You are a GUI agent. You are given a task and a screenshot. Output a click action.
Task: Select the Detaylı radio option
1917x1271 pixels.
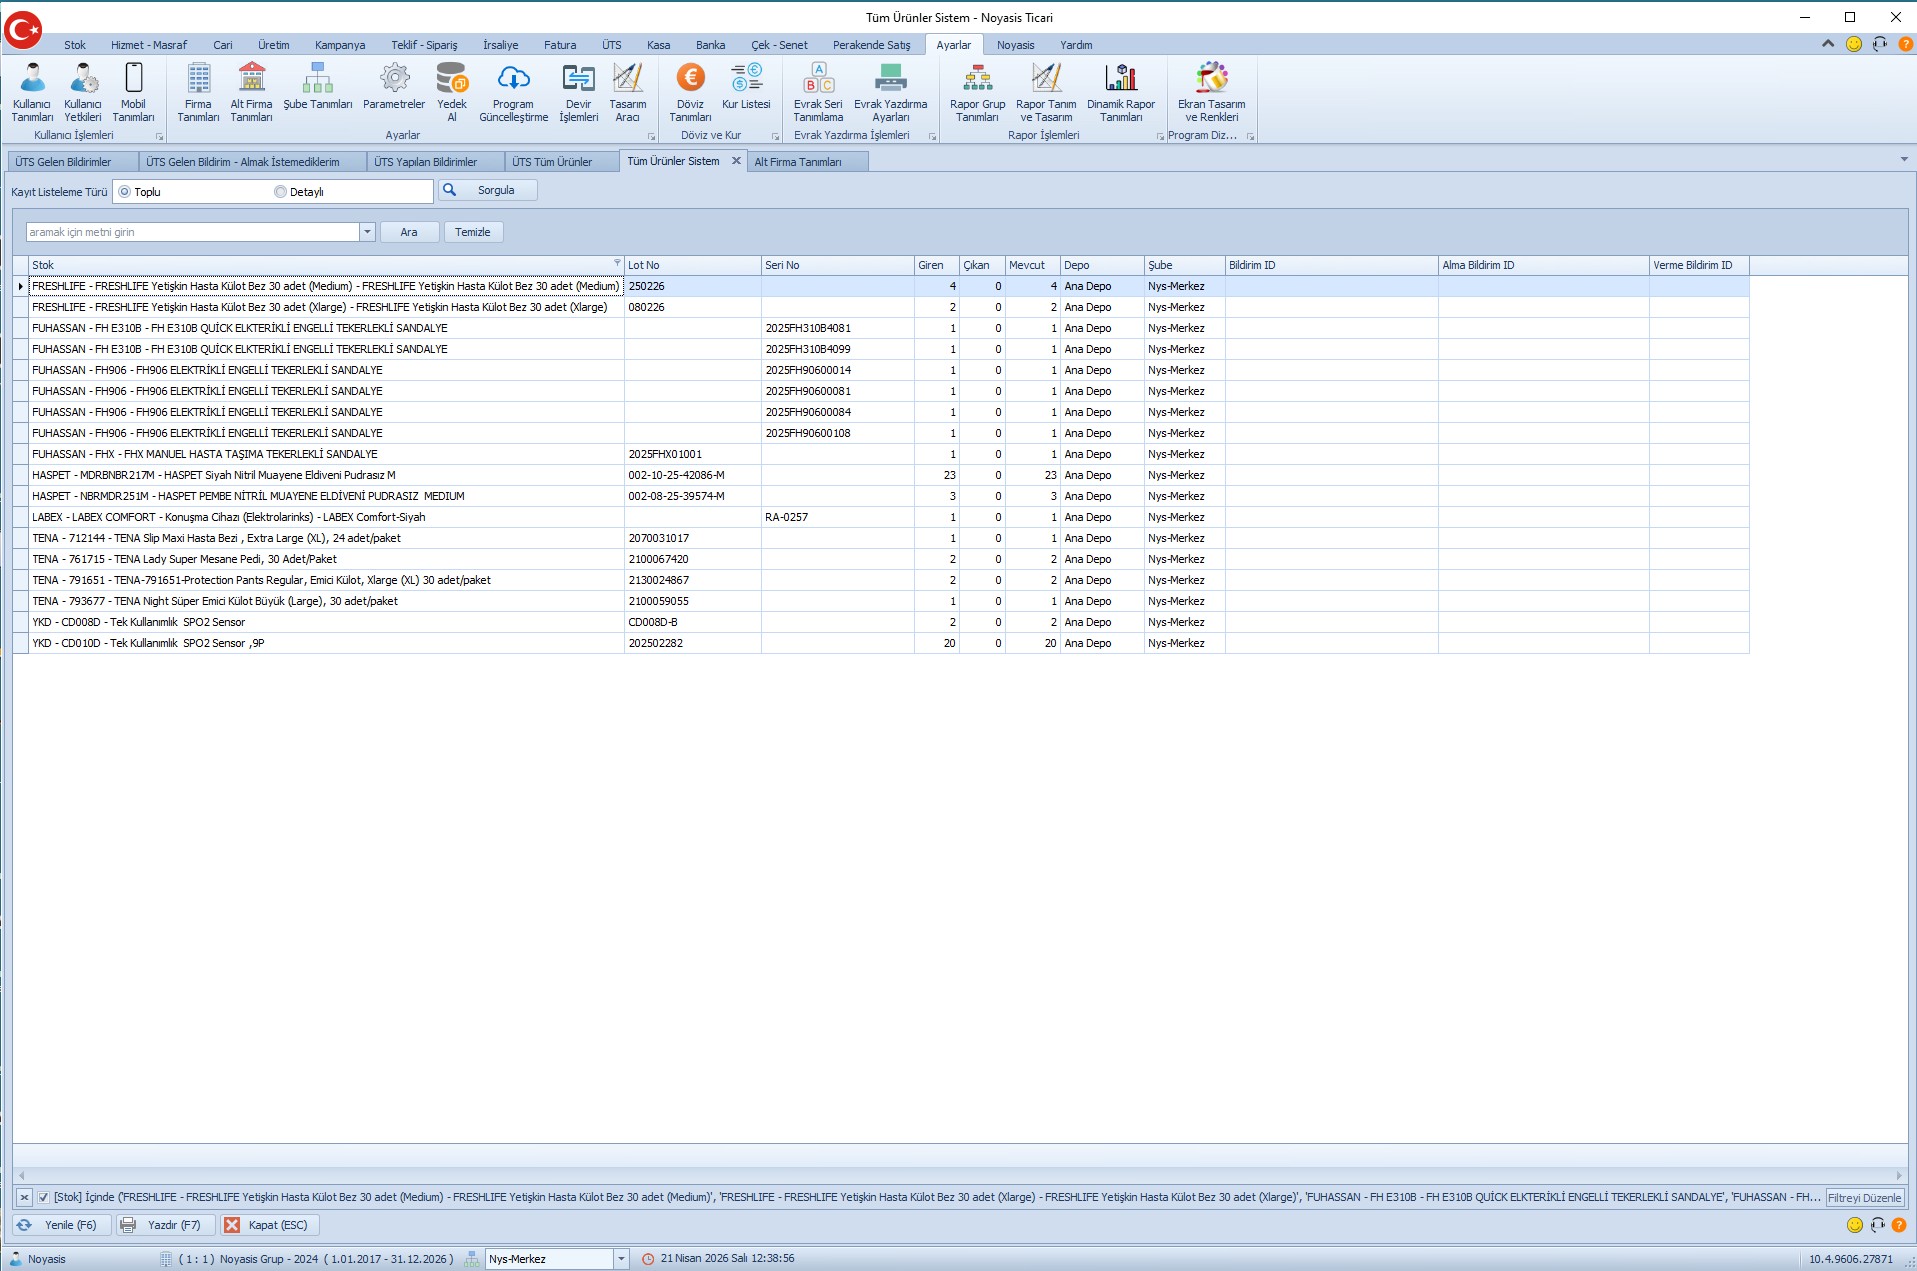(x=281, y=192)
